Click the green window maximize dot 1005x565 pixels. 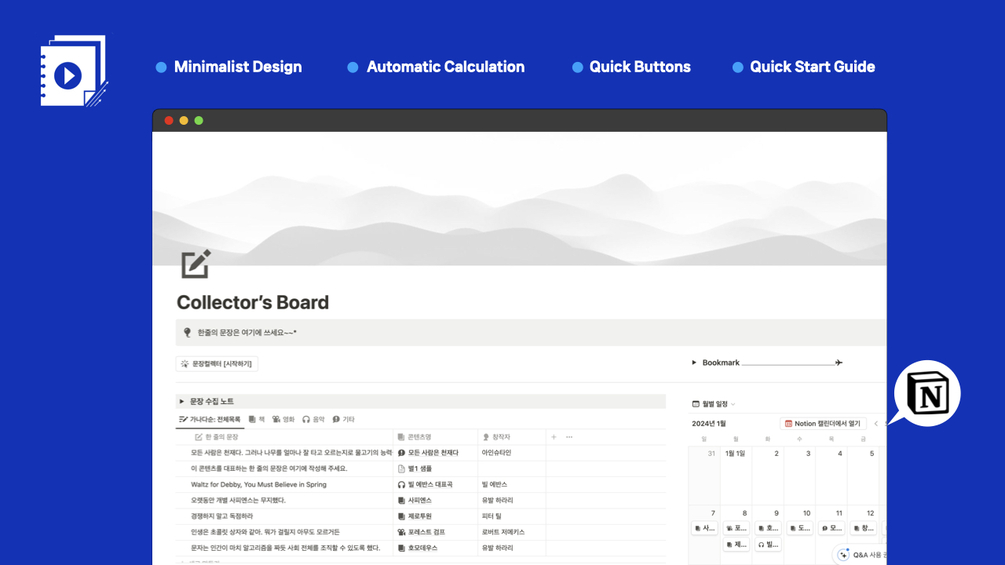point(199,120)
